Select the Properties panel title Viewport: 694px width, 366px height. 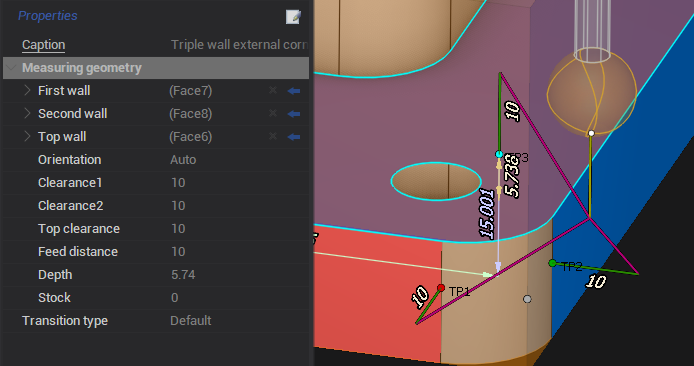[x=48, y=15]
